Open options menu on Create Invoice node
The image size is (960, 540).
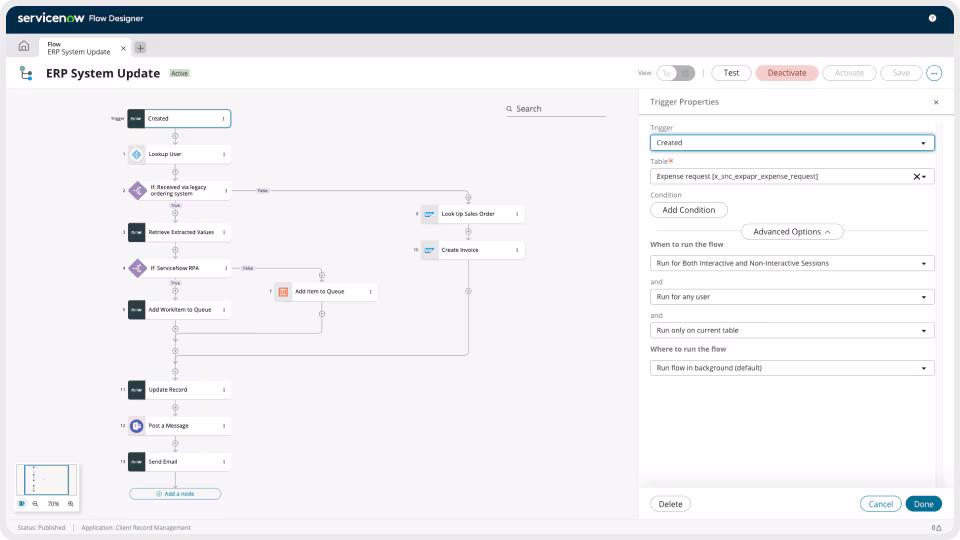pyautogui.click(x=517, y=250)
